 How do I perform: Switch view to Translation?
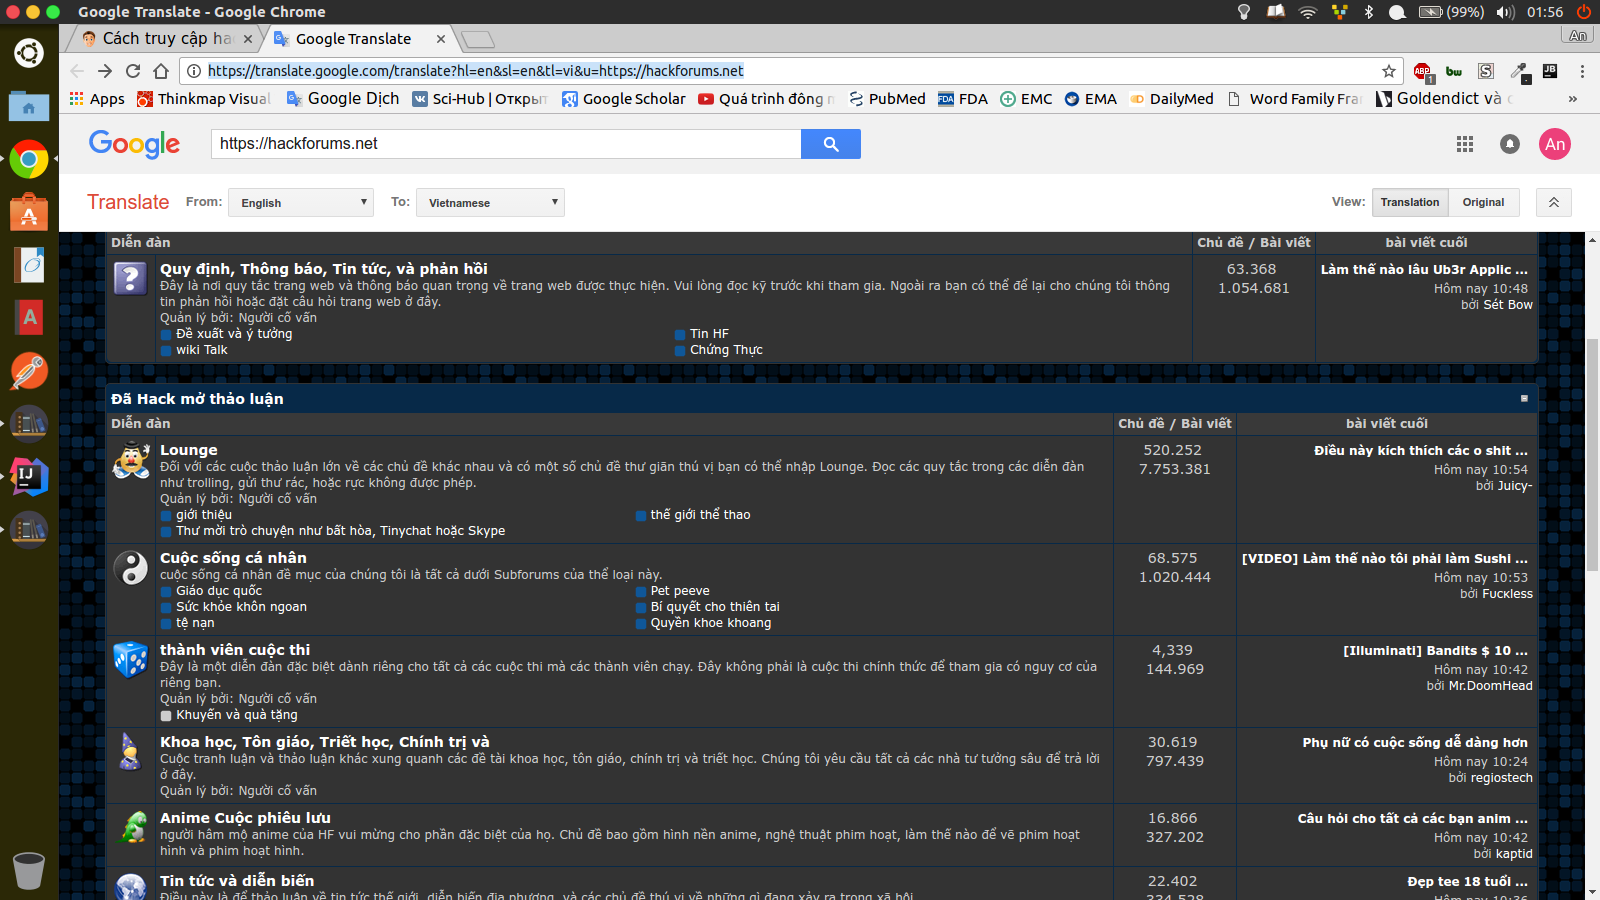pos(1410,202)
